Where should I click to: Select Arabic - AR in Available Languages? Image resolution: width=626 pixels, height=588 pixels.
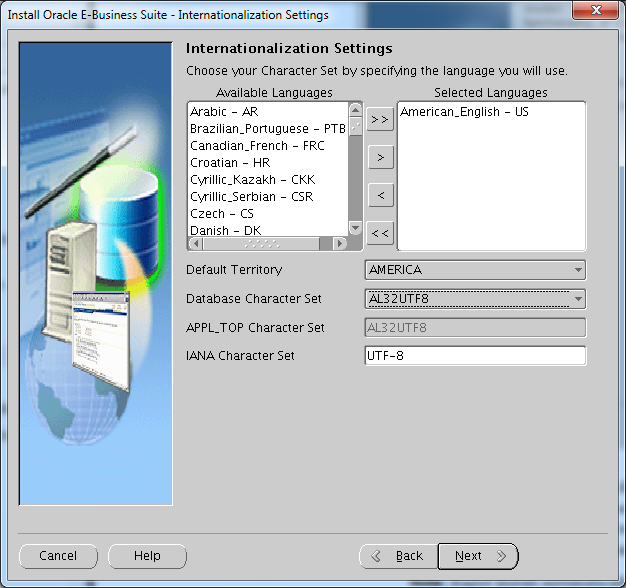268,111
